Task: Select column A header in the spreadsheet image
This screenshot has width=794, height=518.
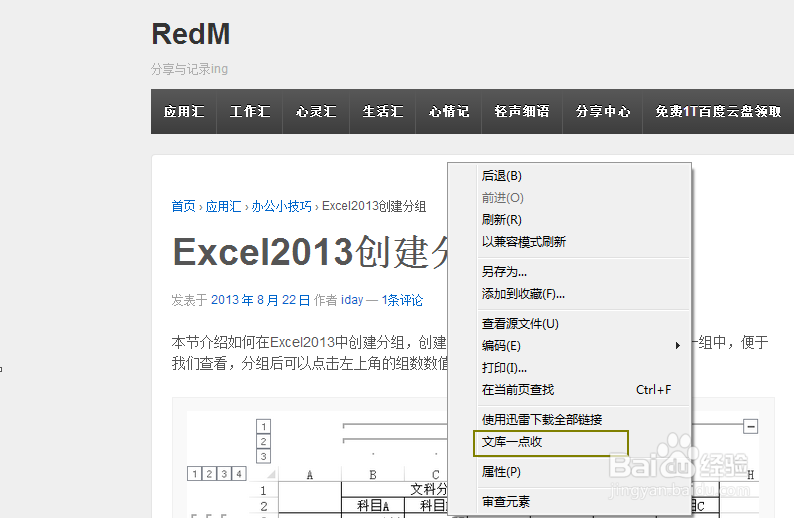Action: 309,475
